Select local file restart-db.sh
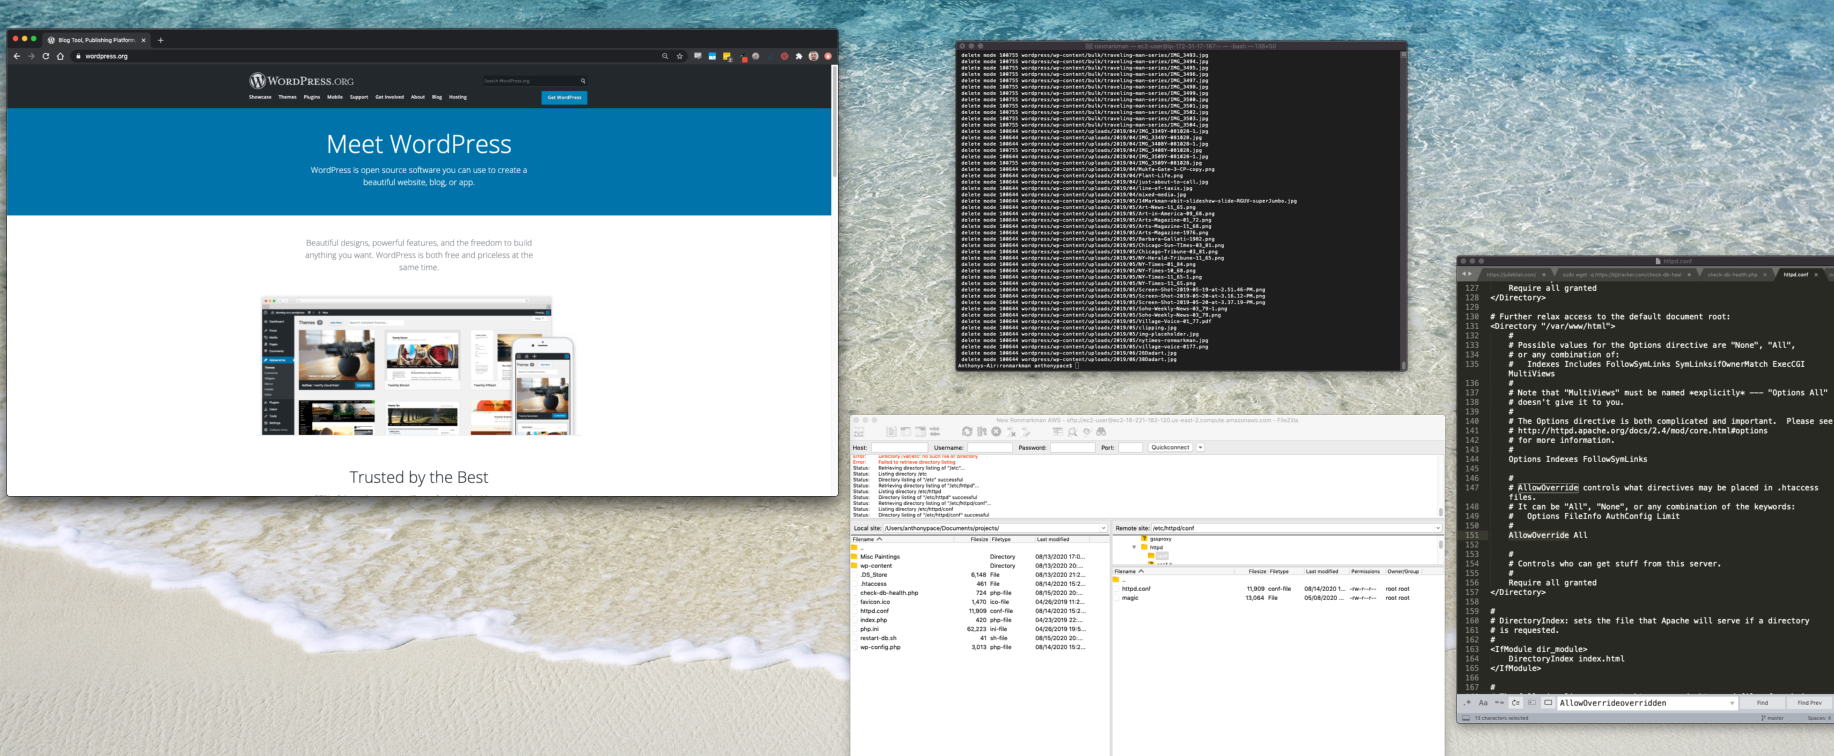Viewport: 1834px width, 756px height. [x=878, y=638]
